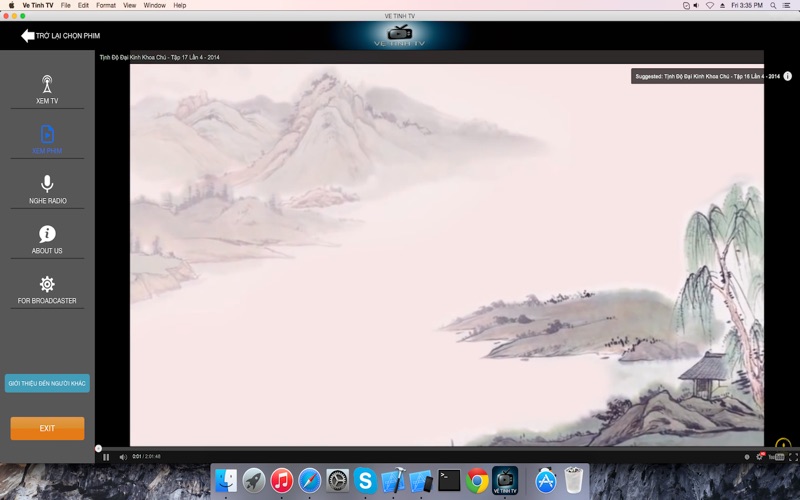Viewport: 800px width, 500px height.
Task: Toggle fullscreen video mode
Action: click(793, 457)
